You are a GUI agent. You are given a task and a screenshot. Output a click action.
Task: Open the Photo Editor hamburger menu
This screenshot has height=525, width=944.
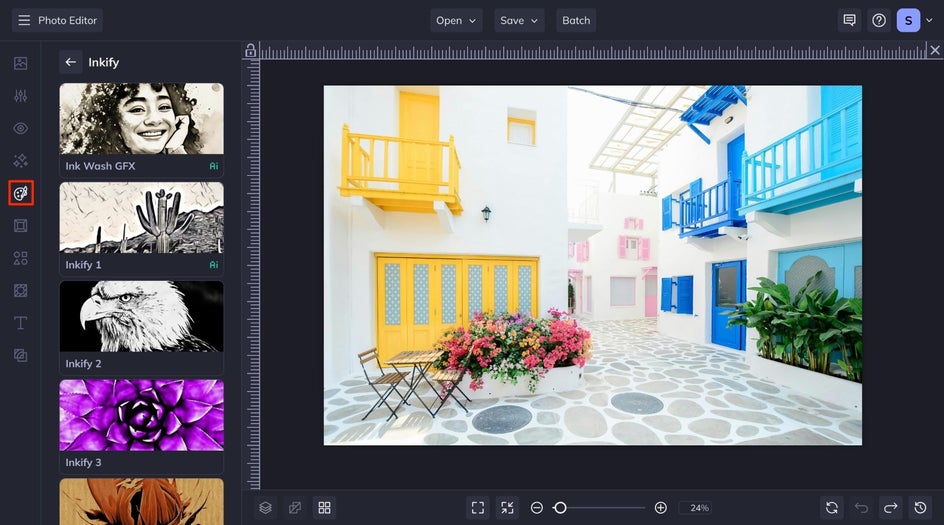coord(24,20)
